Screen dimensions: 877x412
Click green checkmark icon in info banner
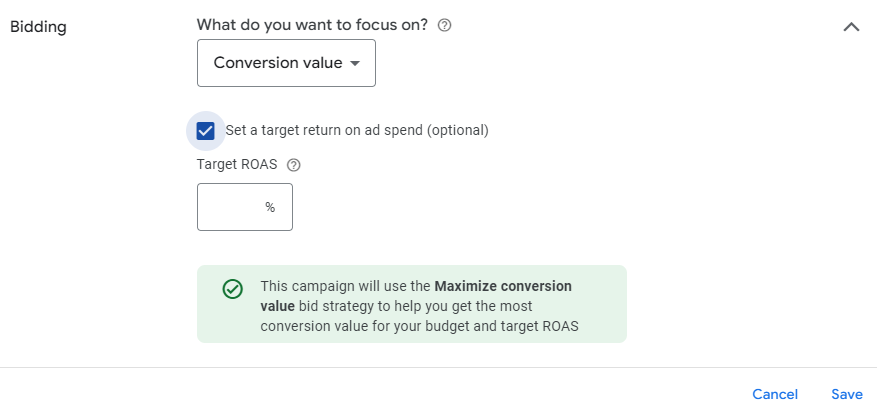click(233, 289)
